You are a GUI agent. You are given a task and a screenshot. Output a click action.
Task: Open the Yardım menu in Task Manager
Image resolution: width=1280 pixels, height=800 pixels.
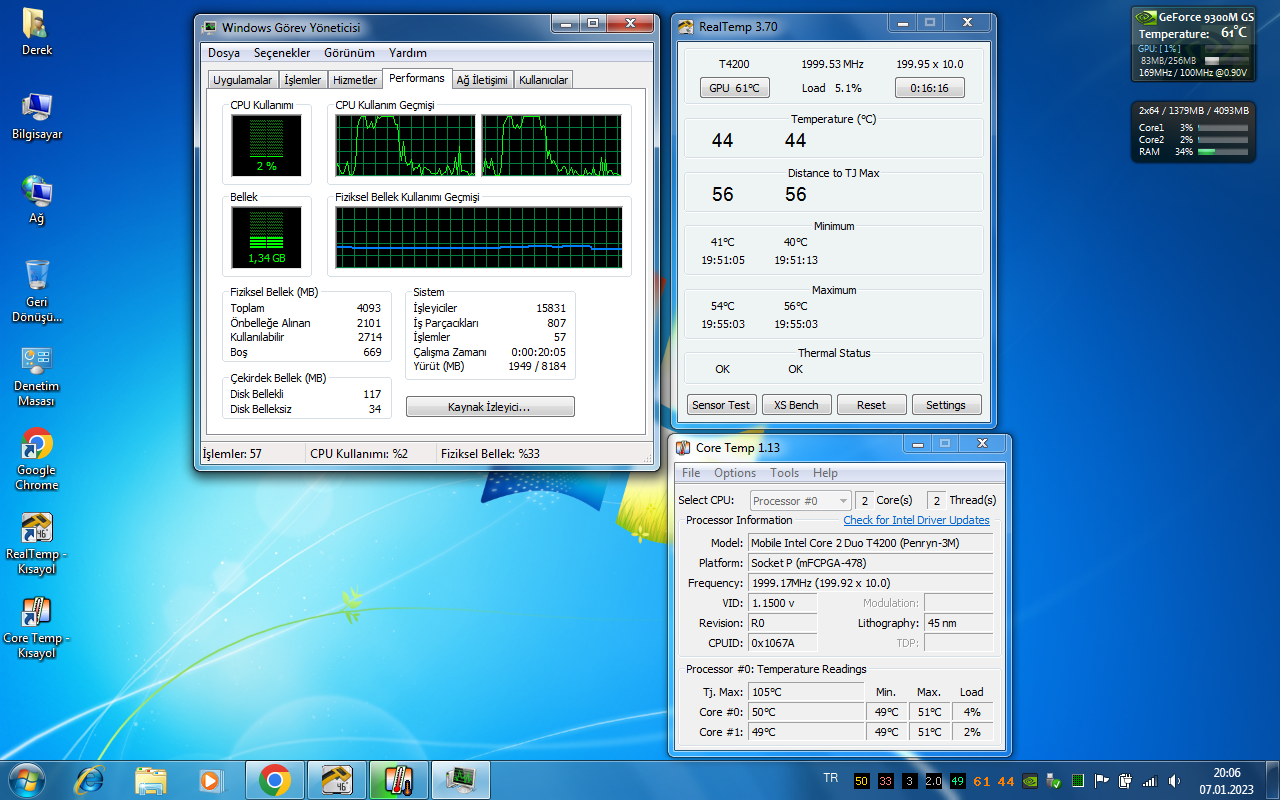coord(408,53)
